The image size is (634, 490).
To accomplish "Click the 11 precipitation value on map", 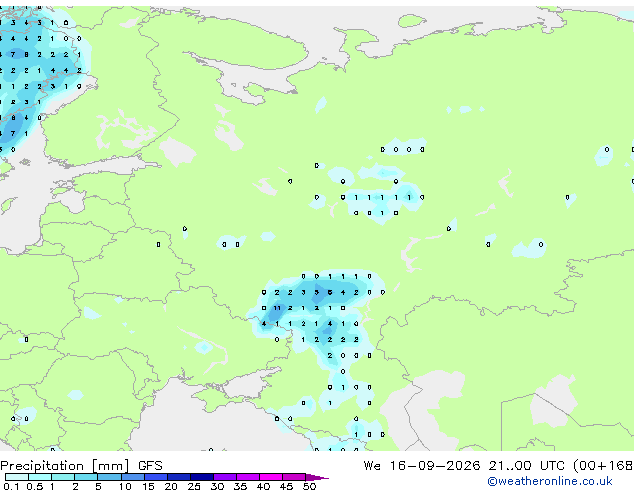I will click(x=277, y=308).
